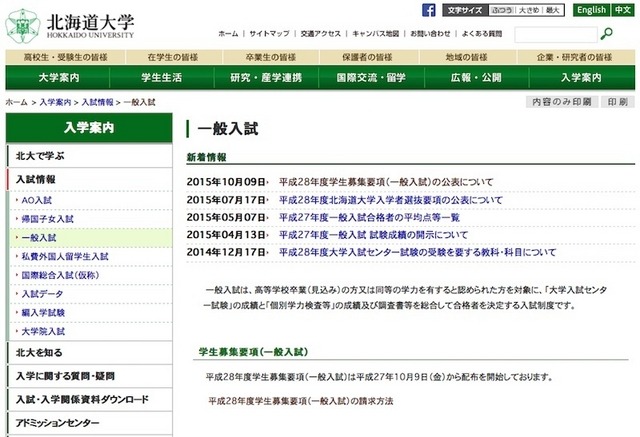The width and height of the screenshot is (640, 437).
Task: Open 国際総合入試(仮称) in the sidebar
Action: pos(60,275)
